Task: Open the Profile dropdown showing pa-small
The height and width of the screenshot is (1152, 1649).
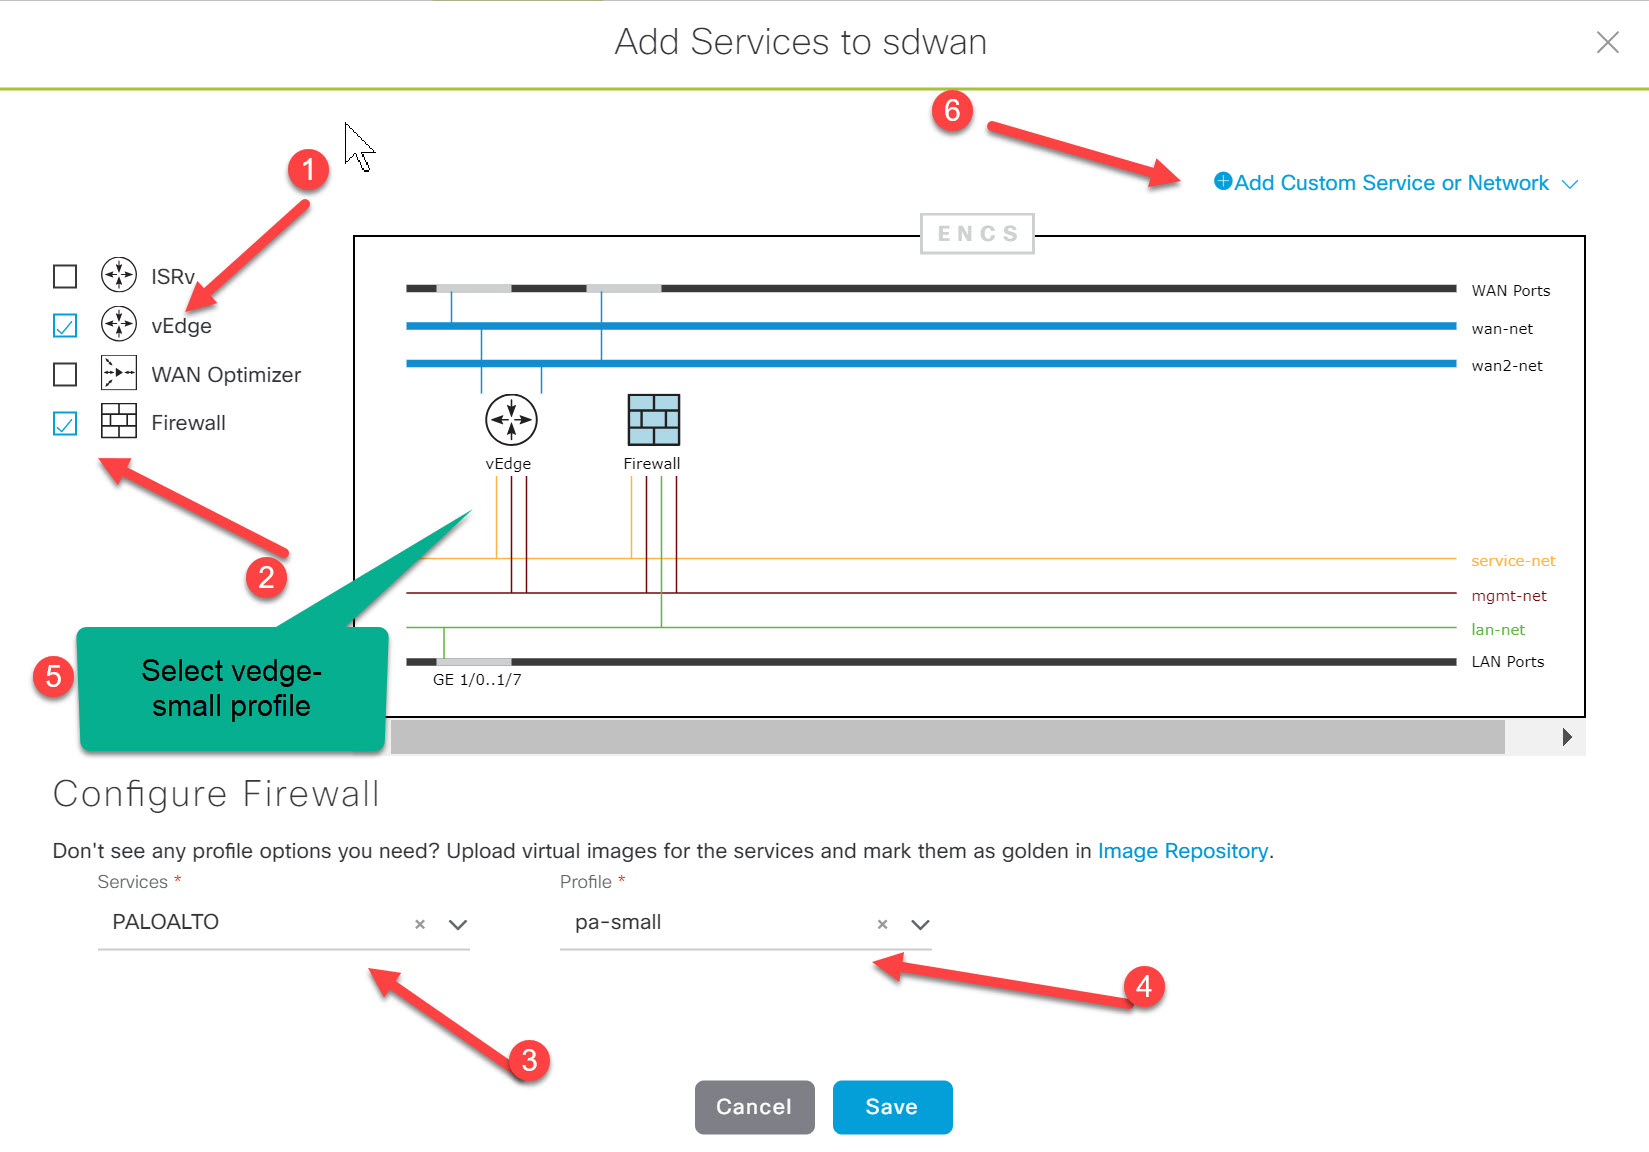Action: click(920, 924)
